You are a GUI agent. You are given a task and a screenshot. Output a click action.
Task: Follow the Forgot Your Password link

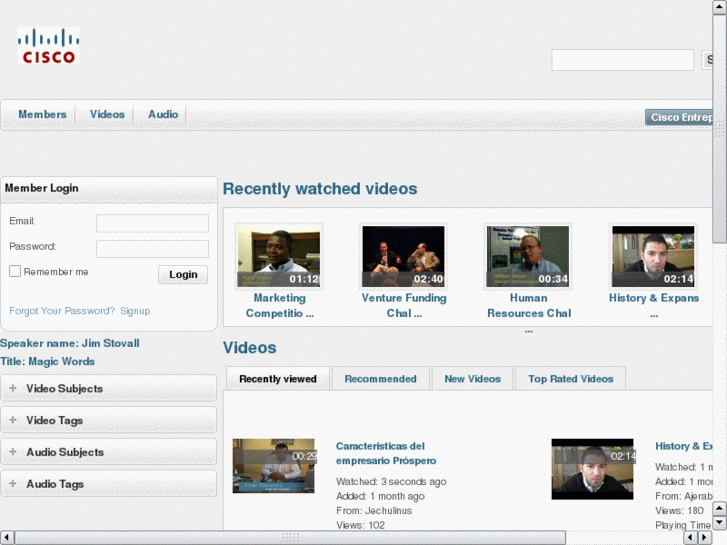pyautogui.click(x=62, y=311)
